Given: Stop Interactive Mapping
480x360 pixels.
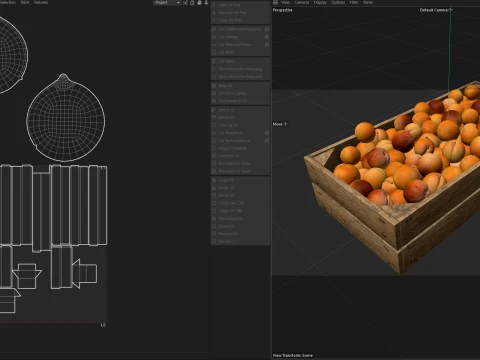Looking at the screenshot, I should pyautogui.click(x=240, y=77).
